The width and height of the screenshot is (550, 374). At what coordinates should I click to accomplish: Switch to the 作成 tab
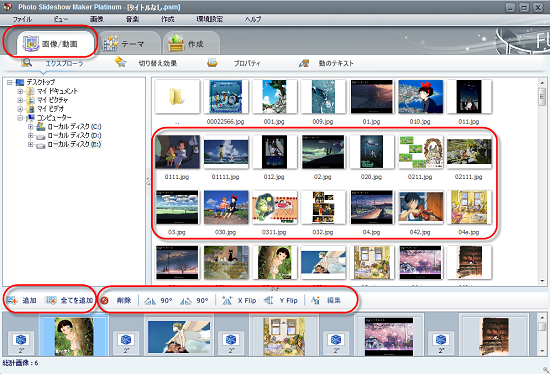(x=191, y=44)
